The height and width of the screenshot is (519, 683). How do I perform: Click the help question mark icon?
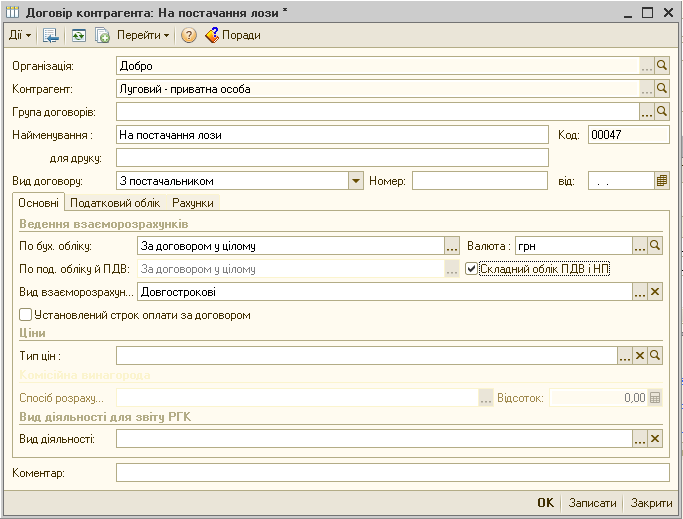coord(188,35)
